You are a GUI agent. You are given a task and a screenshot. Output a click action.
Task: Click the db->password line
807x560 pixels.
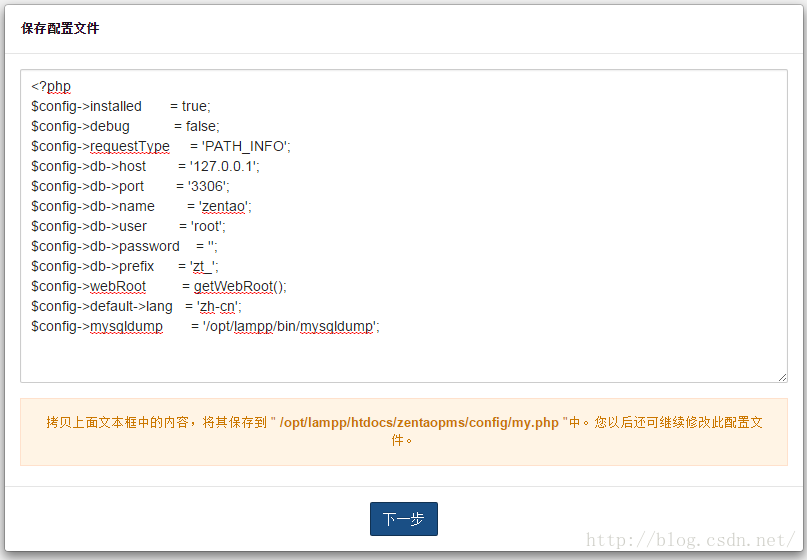click(125, 247)
